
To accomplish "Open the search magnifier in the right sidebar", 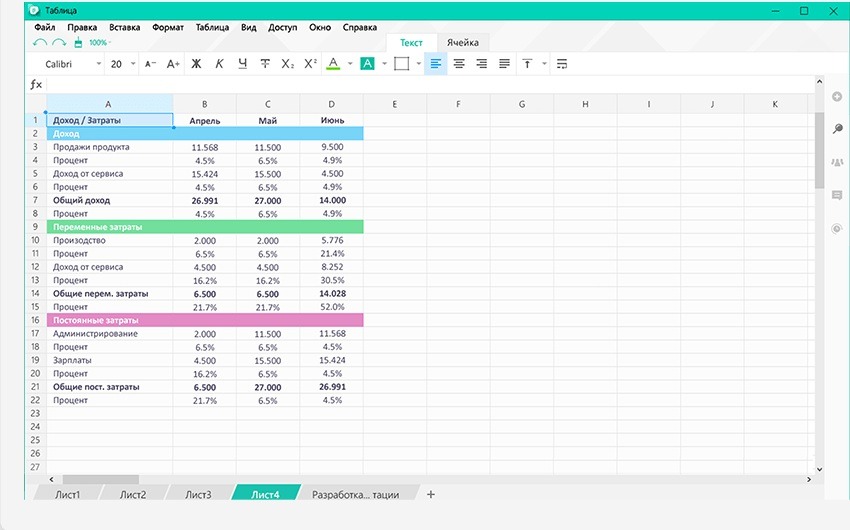I will click(x=837, y=129).
